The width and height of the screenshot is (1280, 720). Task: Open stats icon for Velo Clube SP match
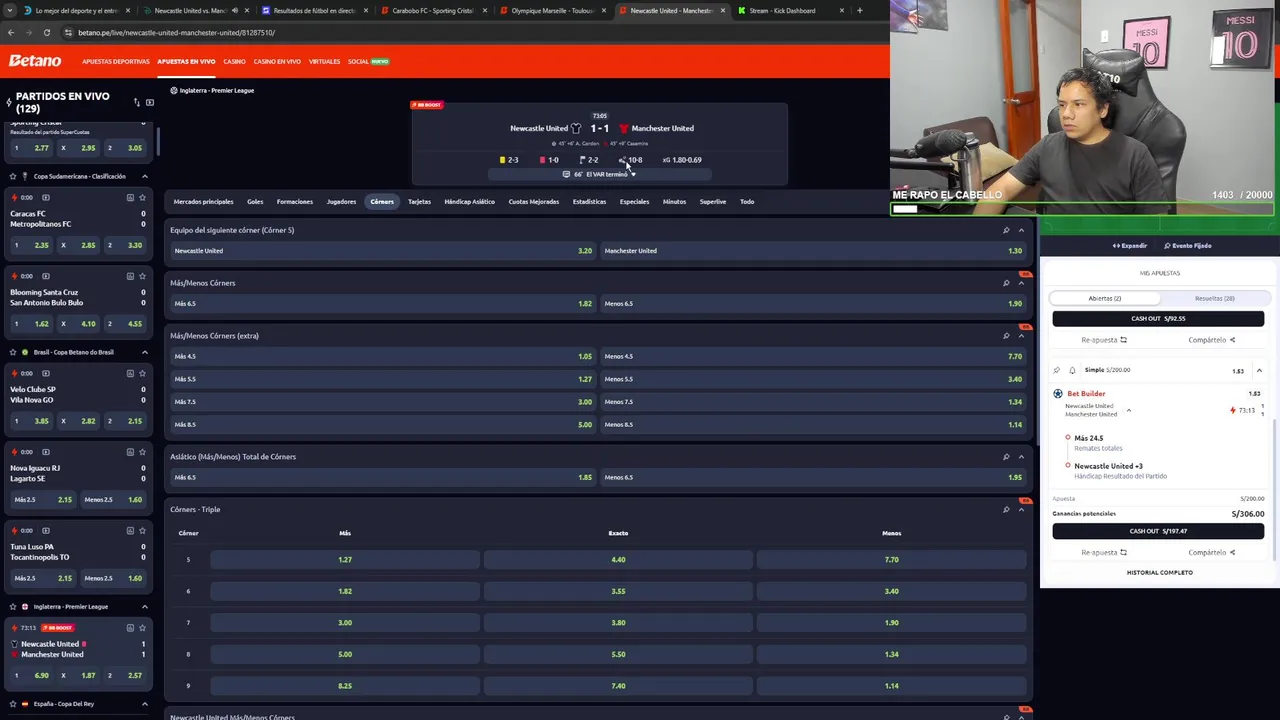[x=130, y=373]
